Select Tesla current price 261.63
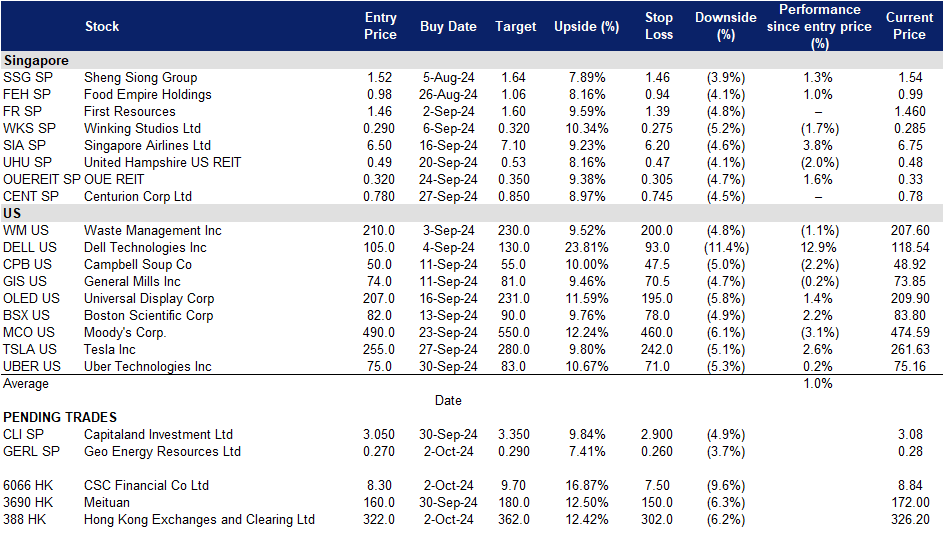 click(x=910, y=349)
